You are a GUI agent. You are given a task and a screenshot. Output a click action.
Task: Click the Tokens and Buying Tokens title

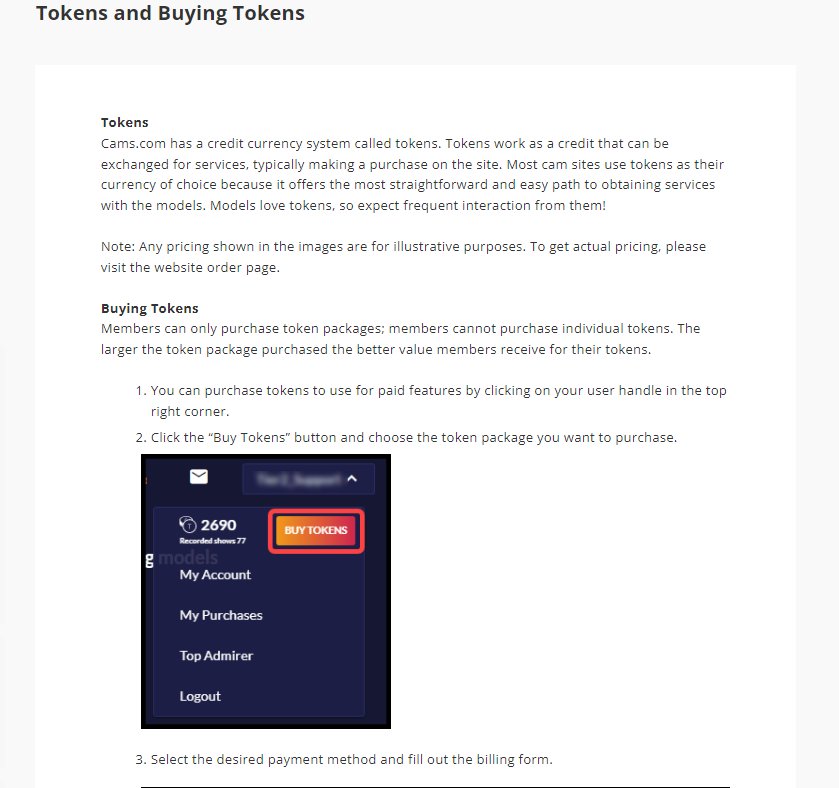pyautogui.click(x=170, y=13)
